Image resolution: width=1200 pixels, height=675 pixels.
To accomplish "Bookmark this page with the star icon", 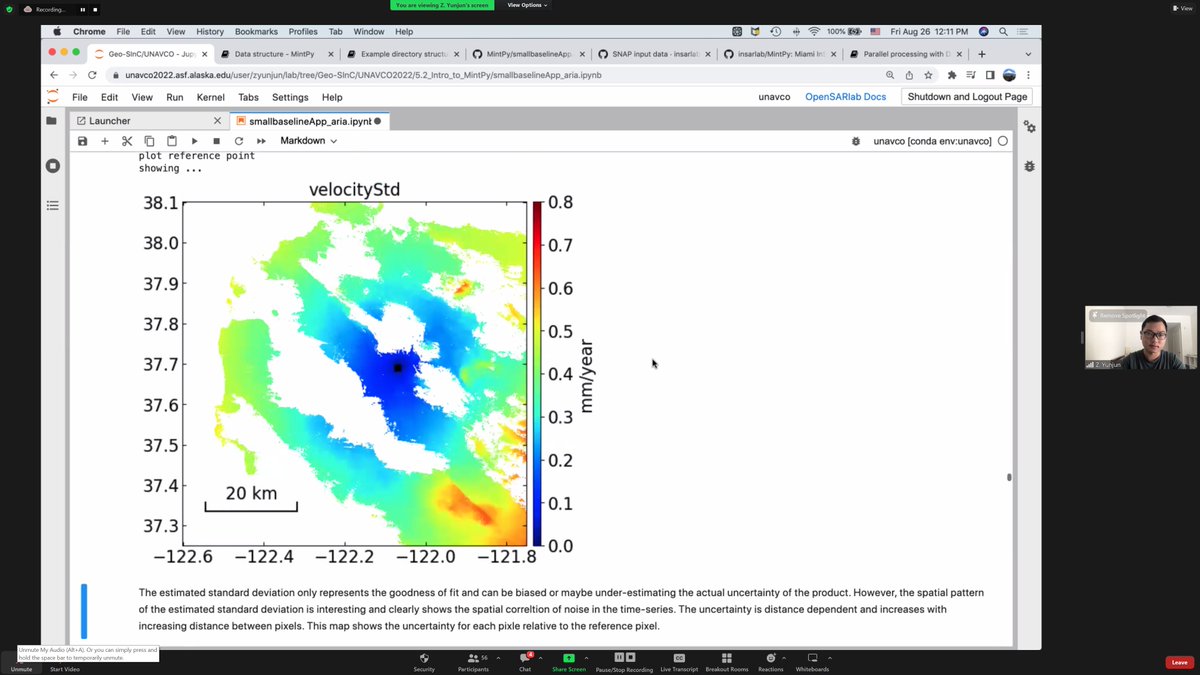I will coord(928,75).
